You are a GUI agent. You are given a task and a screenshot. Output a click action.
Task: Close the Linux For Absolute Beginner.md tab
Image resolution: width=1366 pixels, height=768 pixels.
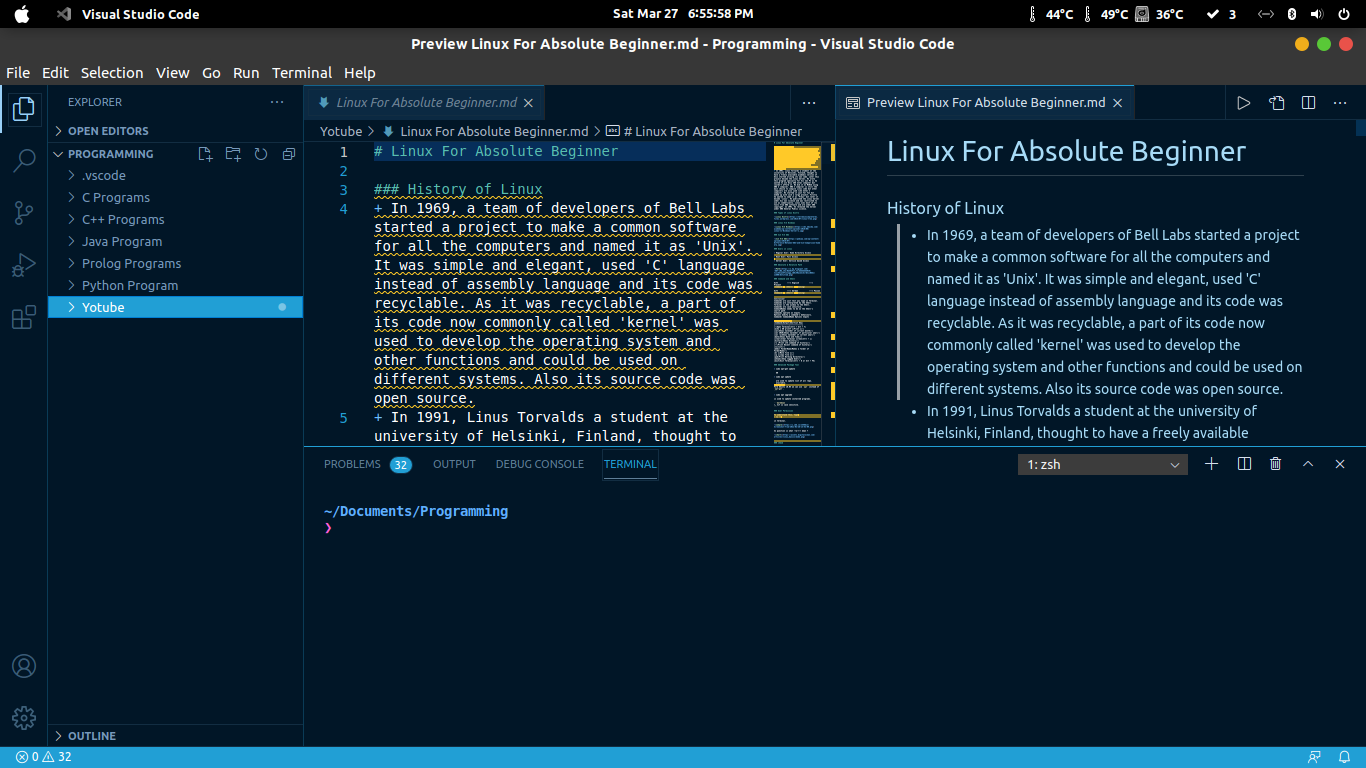pos(529,102)
